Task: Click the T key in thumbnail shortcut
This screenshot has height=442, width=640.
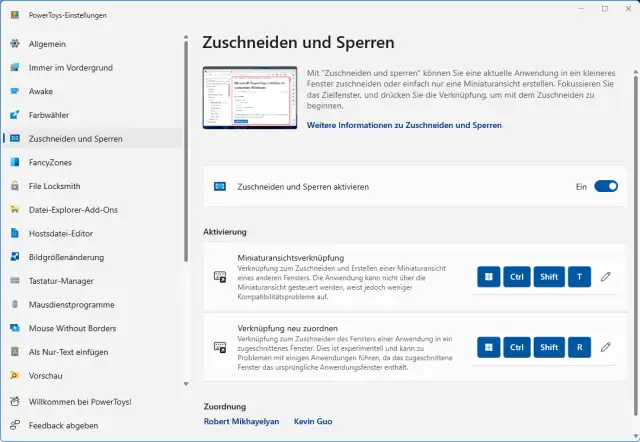Action: coord(579,277)
